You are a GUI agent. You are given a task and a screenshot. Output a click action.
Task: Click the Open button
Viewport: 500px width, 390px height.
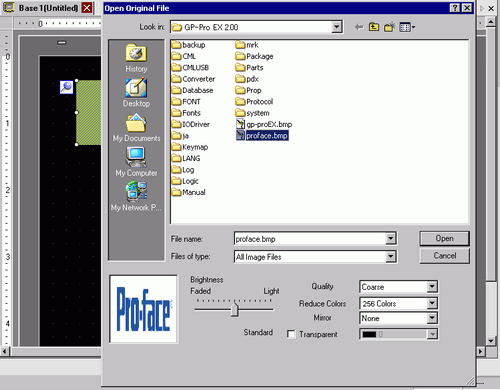(x=444, y=238)
